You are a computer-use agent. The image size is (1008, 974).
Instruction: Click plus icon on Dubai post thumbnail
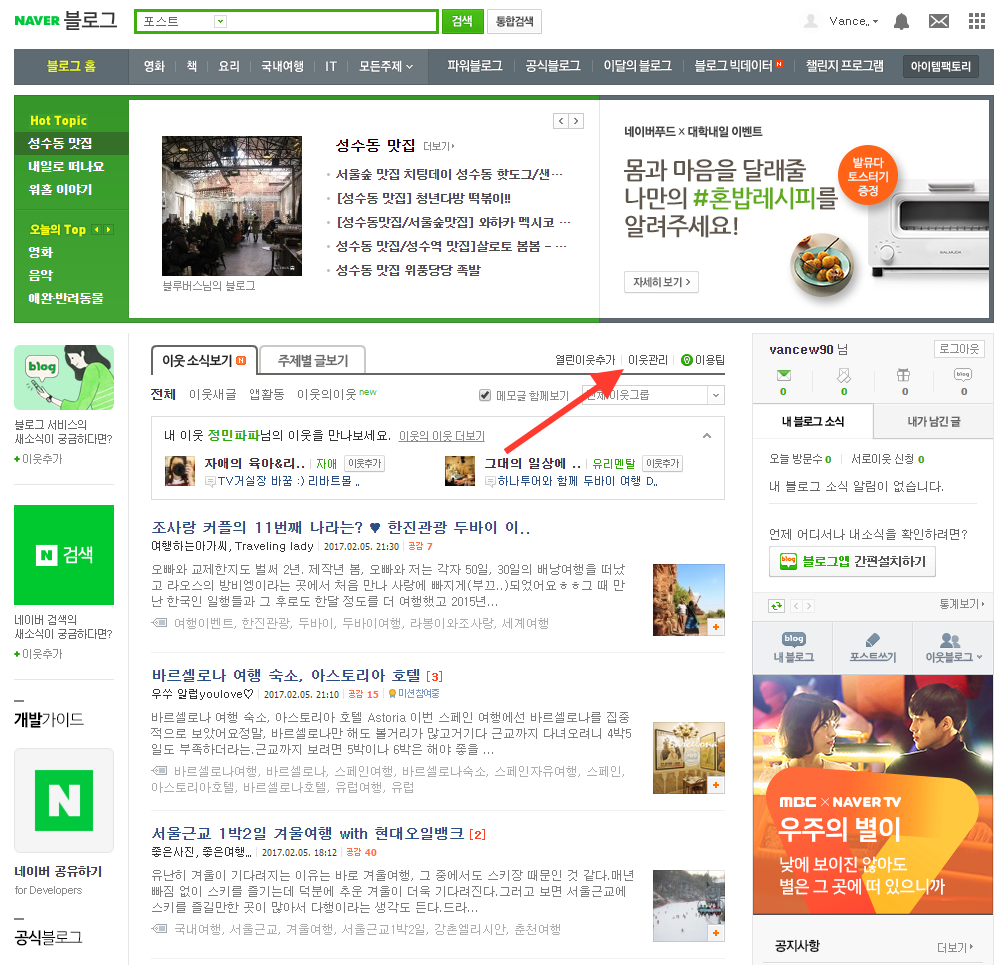(x=716, y=627)
